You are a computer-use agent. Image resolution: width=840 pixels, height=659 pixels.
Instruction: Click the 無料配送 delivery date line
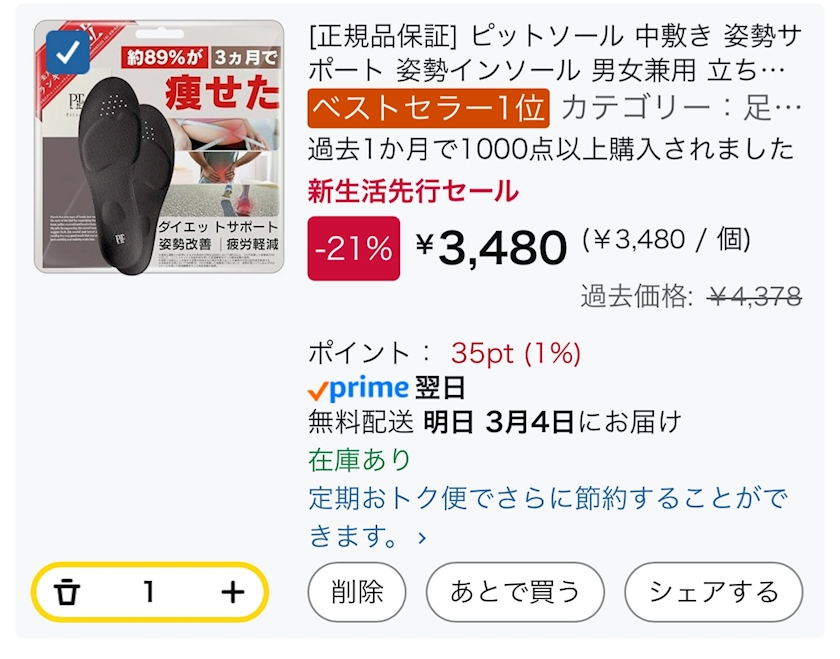point(495,422)
